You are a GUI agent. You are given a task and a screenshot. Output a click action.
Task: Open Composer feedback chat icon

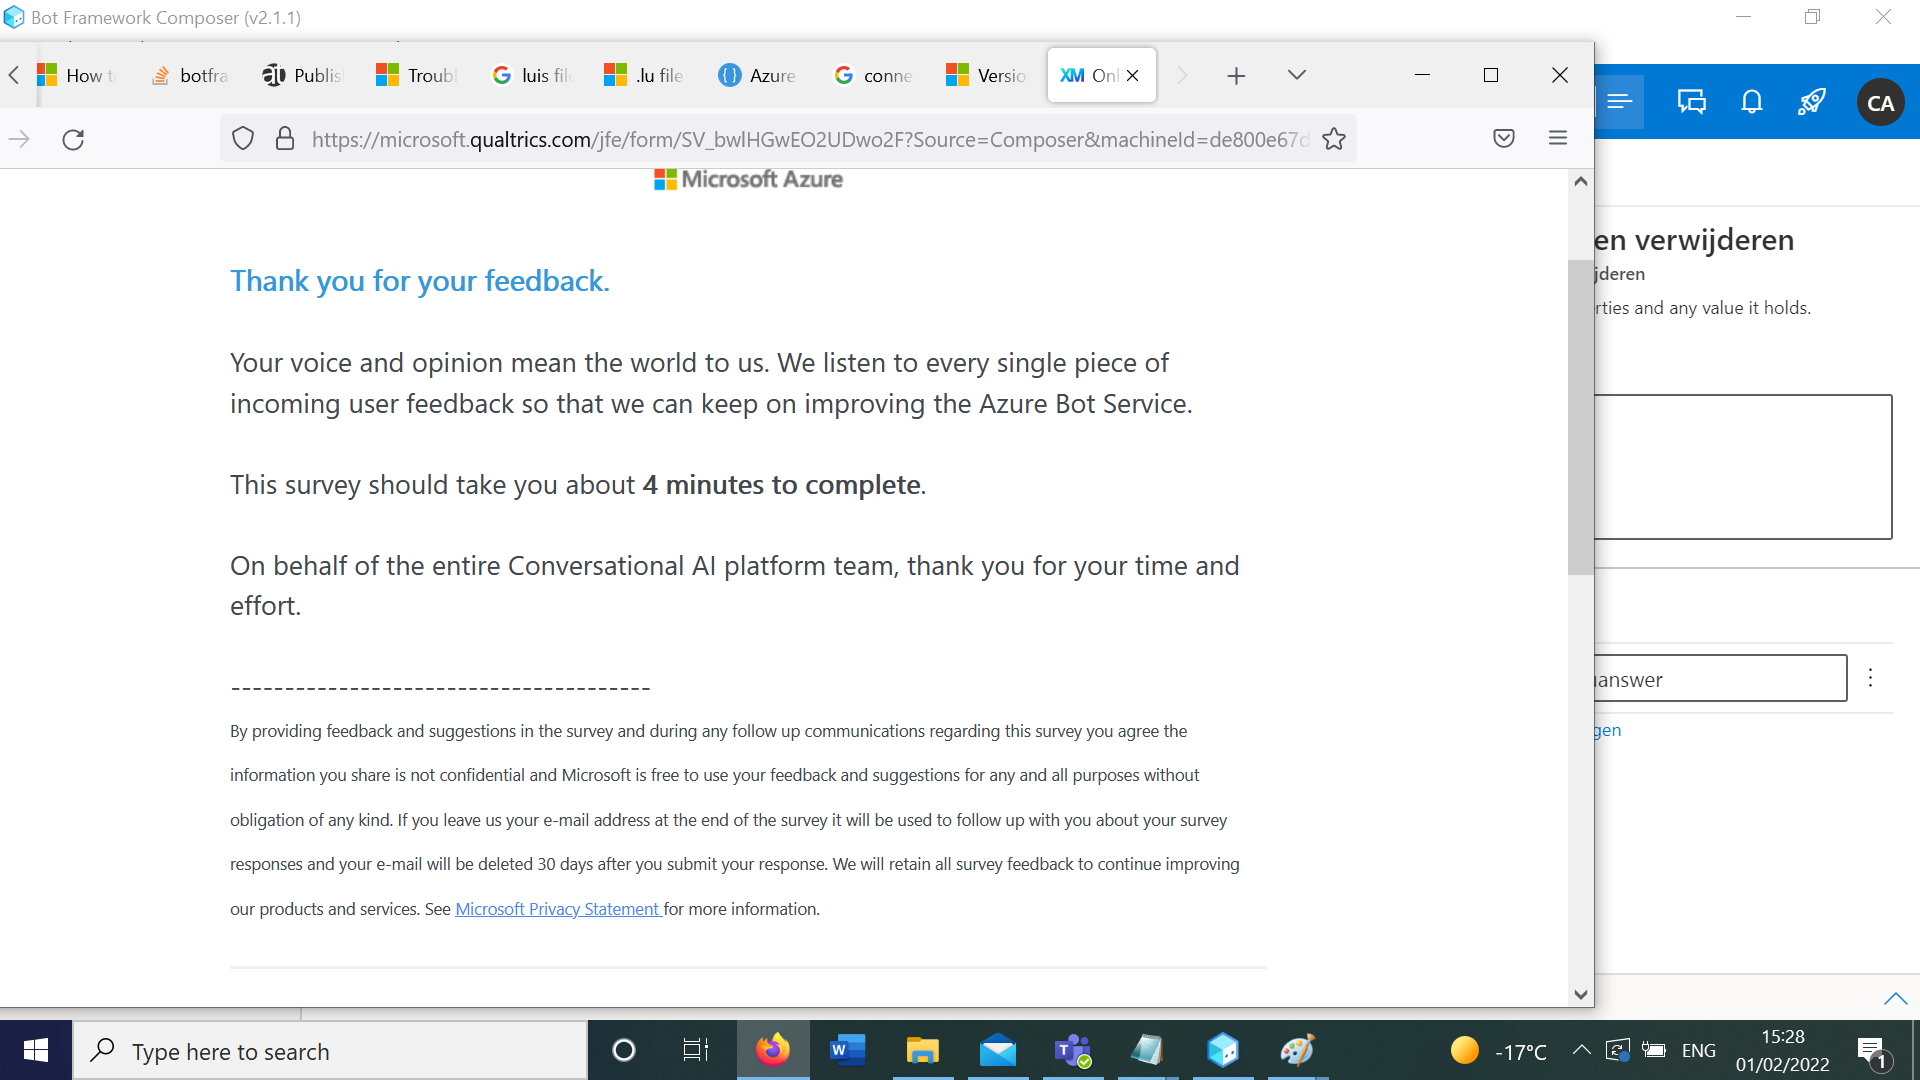pos(1692,102)
